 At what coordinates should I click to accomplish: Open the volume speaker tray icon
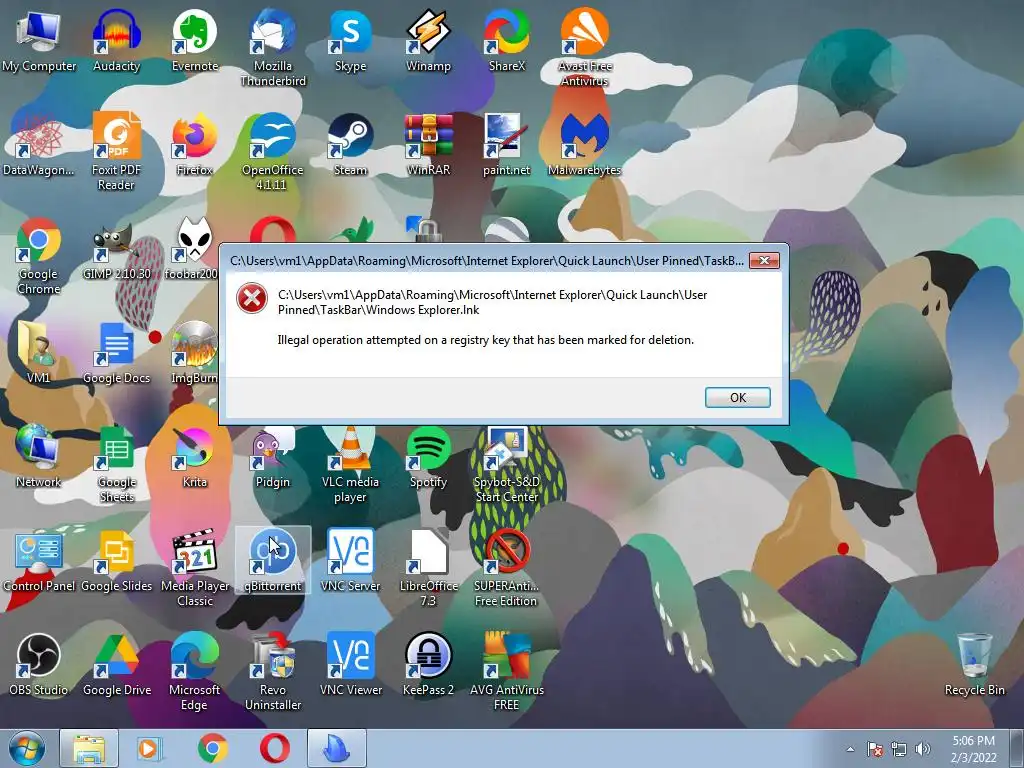point(922,749)
